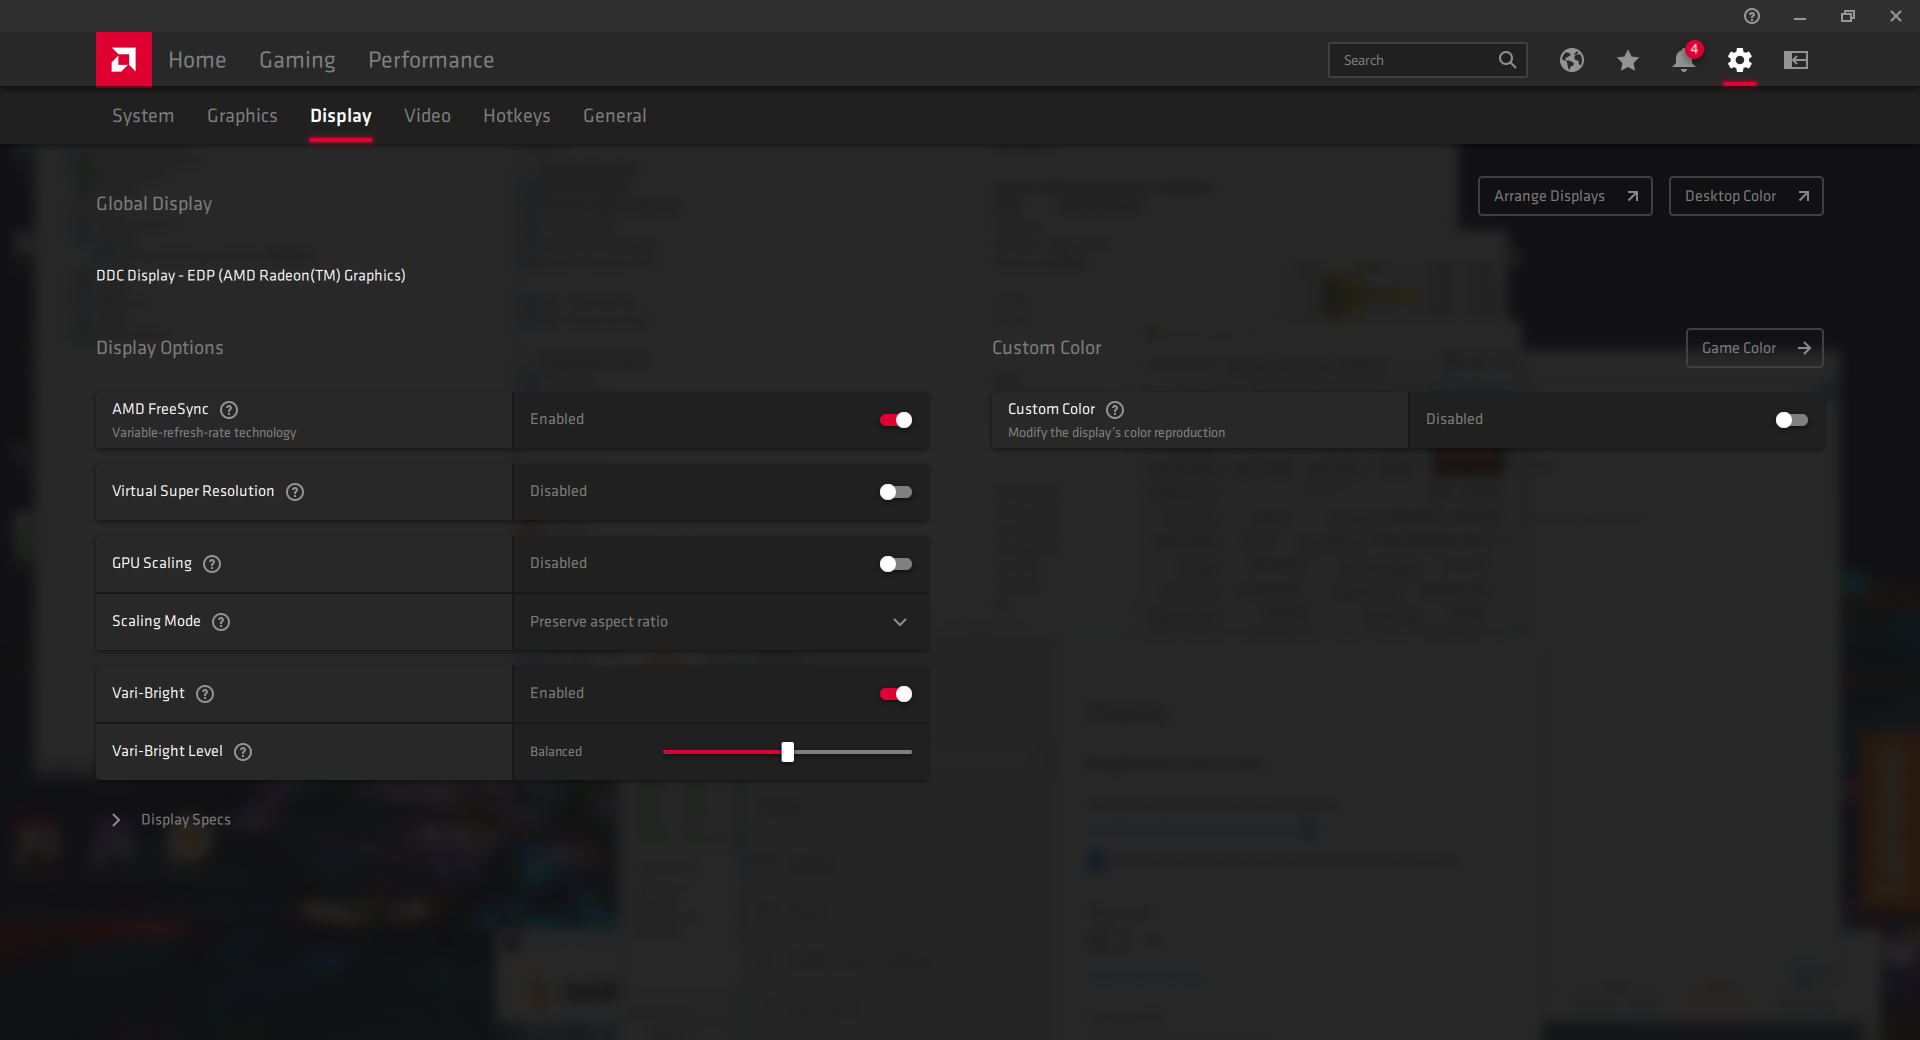Show GPU Scaling help icon

tap(212, 563)
